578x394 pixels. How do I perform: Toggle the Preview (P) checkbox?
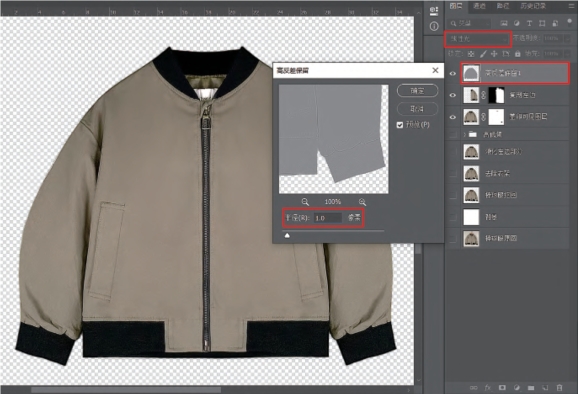tap(400, 125)
